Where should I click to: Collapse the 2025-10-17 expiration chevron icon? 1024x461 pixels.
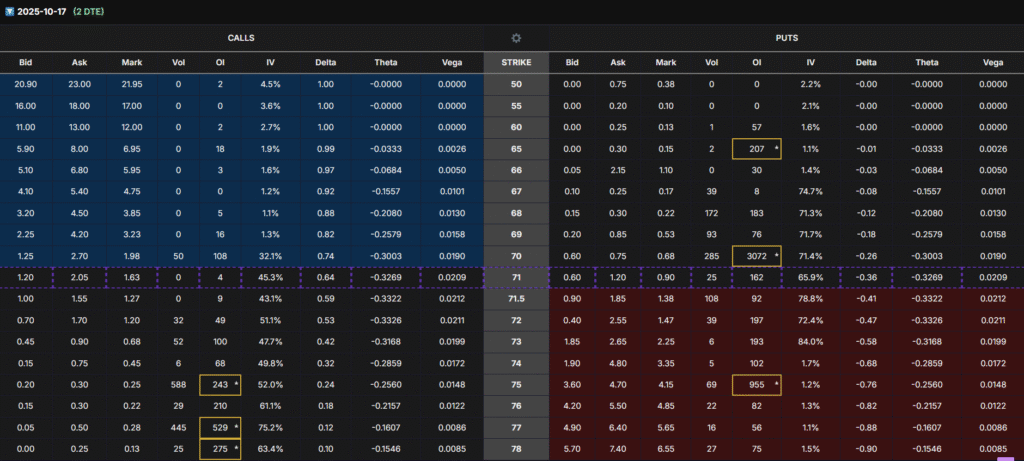[x=9, y=10]
